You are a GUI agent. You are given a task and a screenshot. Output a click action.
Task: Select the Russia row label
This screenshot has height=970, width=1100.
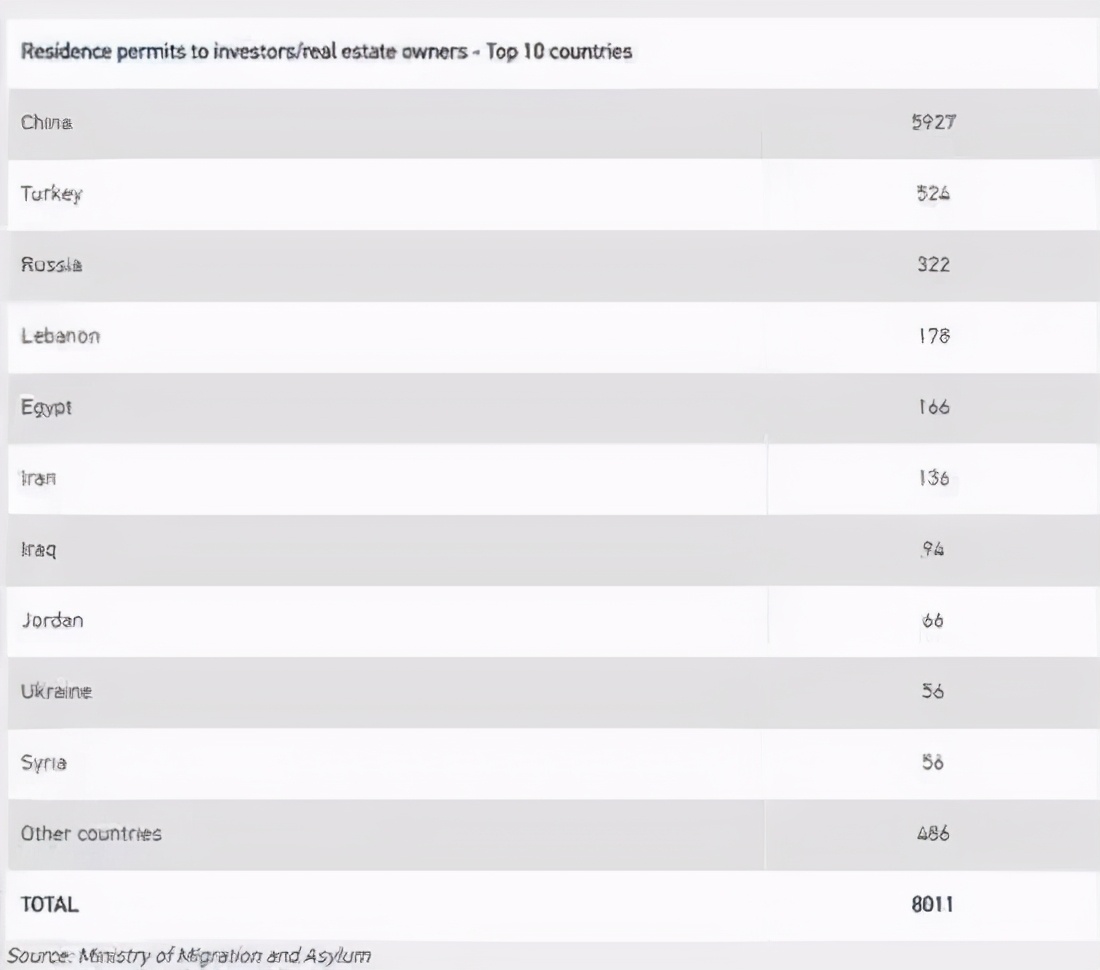pyautogui.click(x=49, y=266)
